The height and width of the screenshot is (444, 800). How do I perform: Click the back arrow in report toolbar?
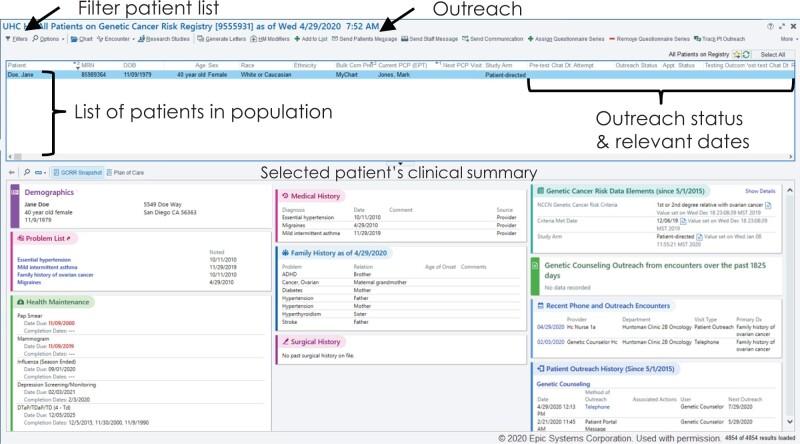tap(11, 172)
